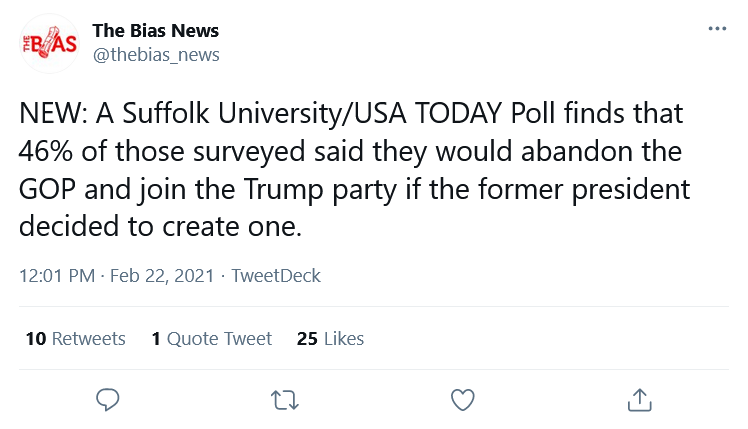Click the 12:01 PM timestamp
This screenshot has width=748, height=429.
pos(57,276)
